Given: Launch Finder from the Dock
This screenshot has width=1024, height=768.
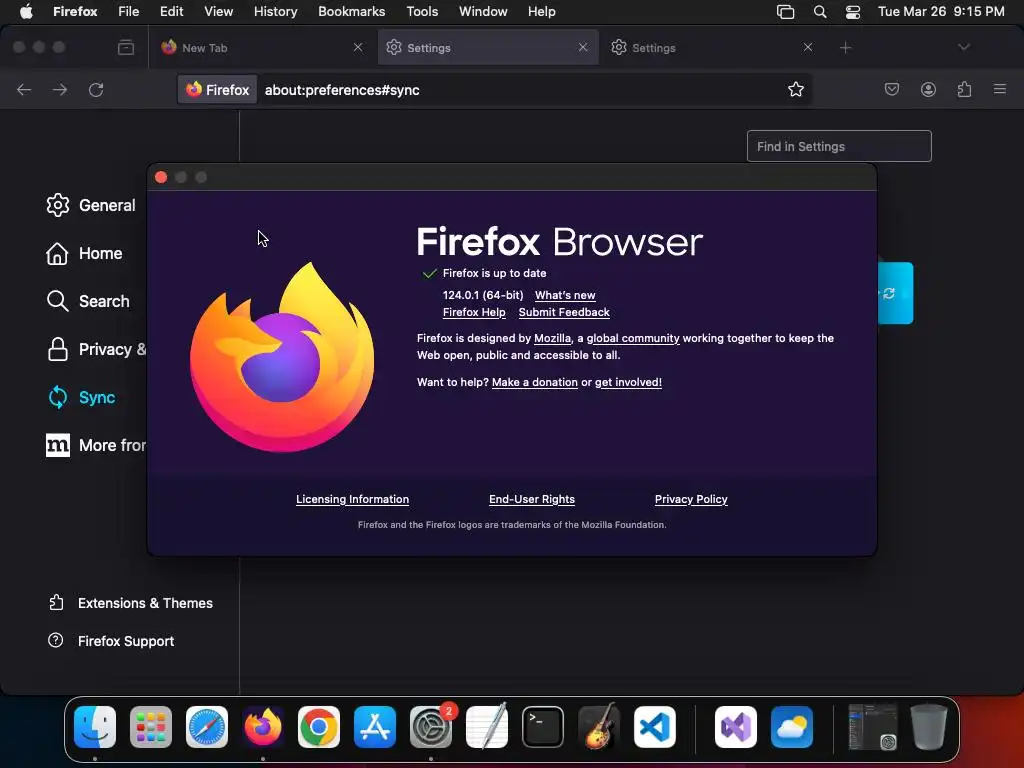Looking at the screenshot, I should (x=95, y=727).
